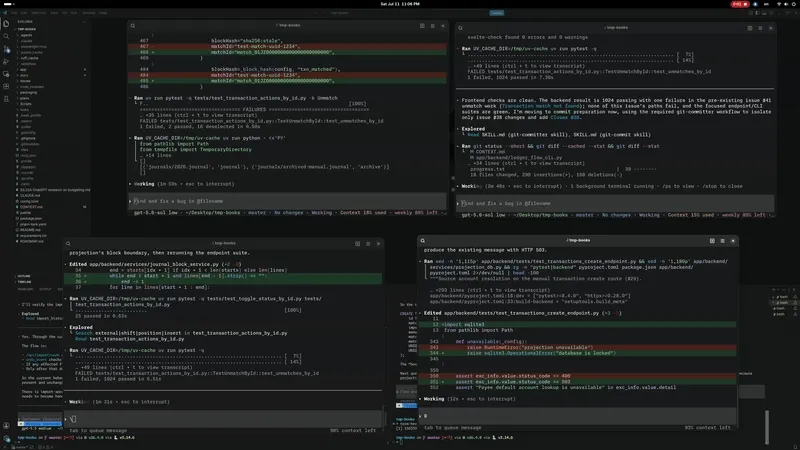Image resolution: width=800 pixels, height=450 pixels.
Task: Open the Selection menu
Action: [39, 13]
